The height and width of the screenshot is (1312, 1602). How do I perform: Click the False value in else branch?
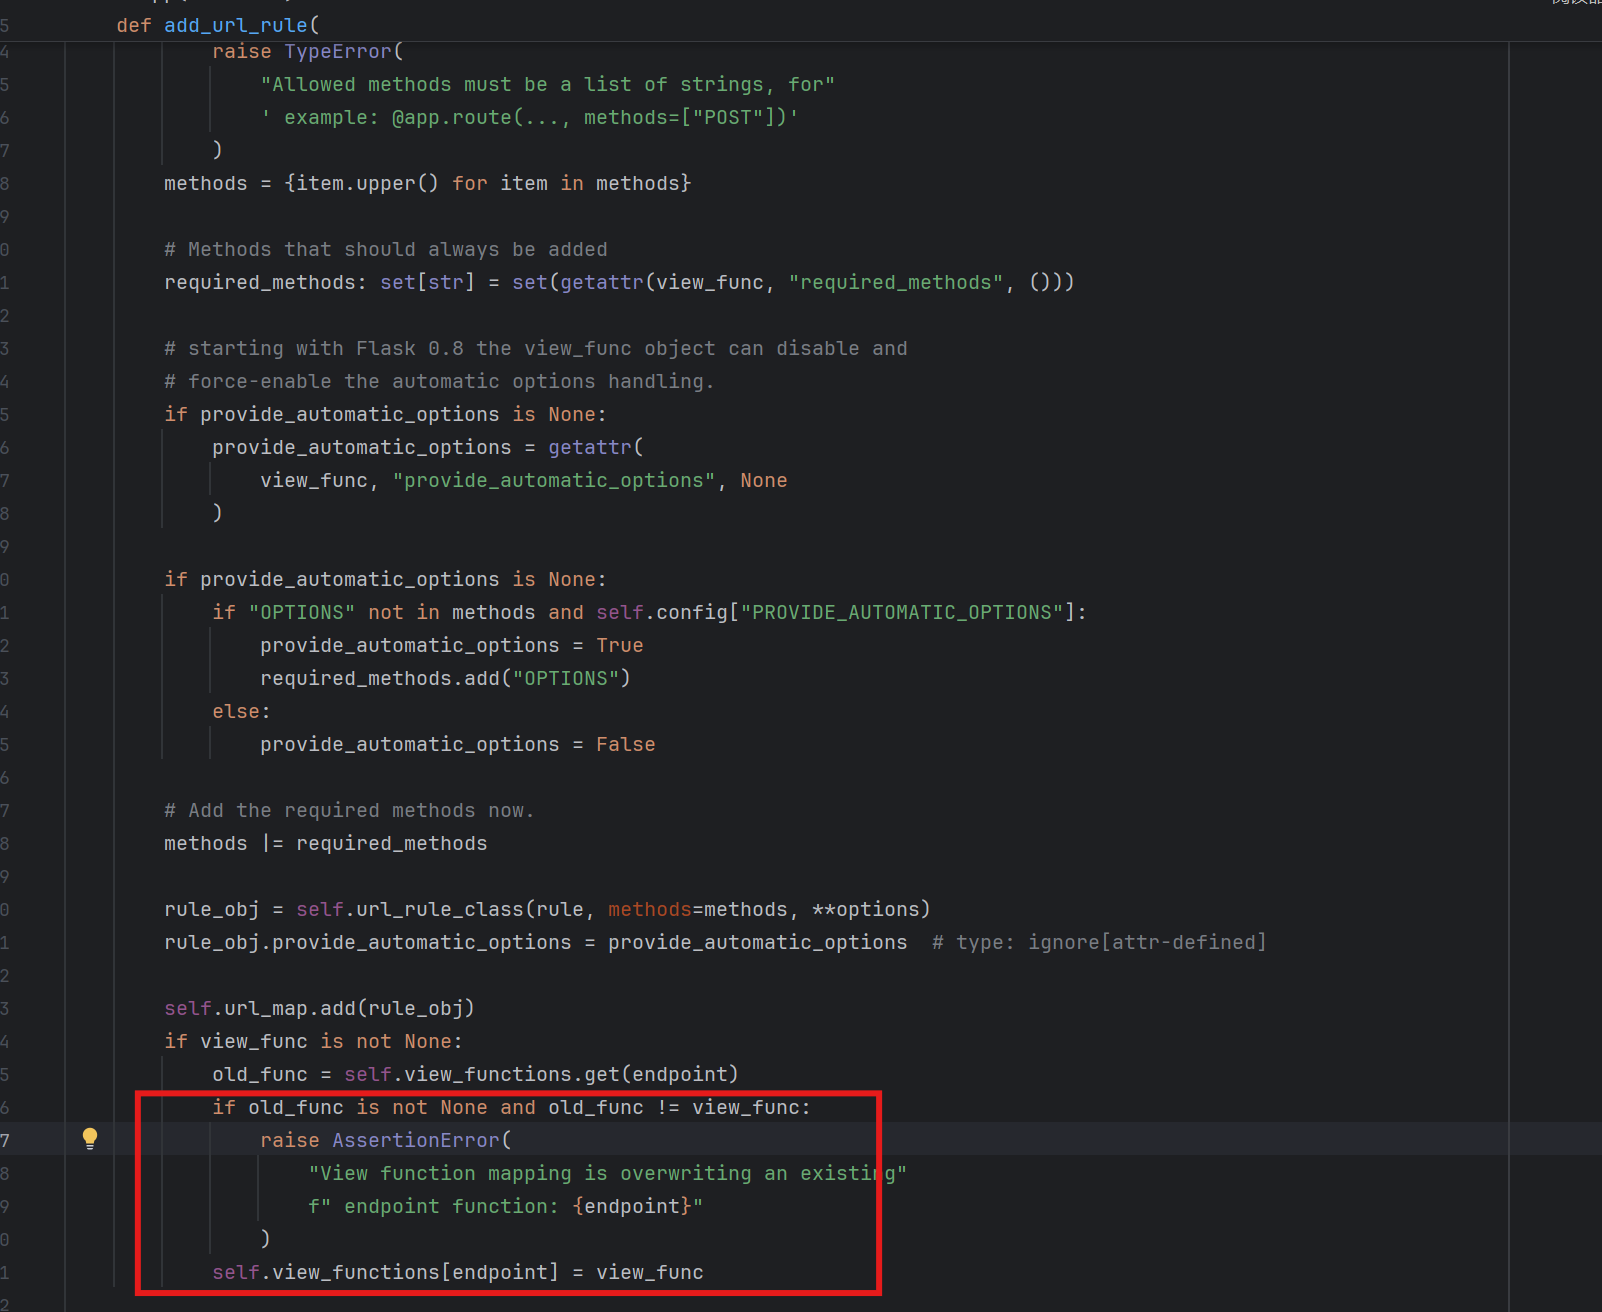(x=625, y=744)
